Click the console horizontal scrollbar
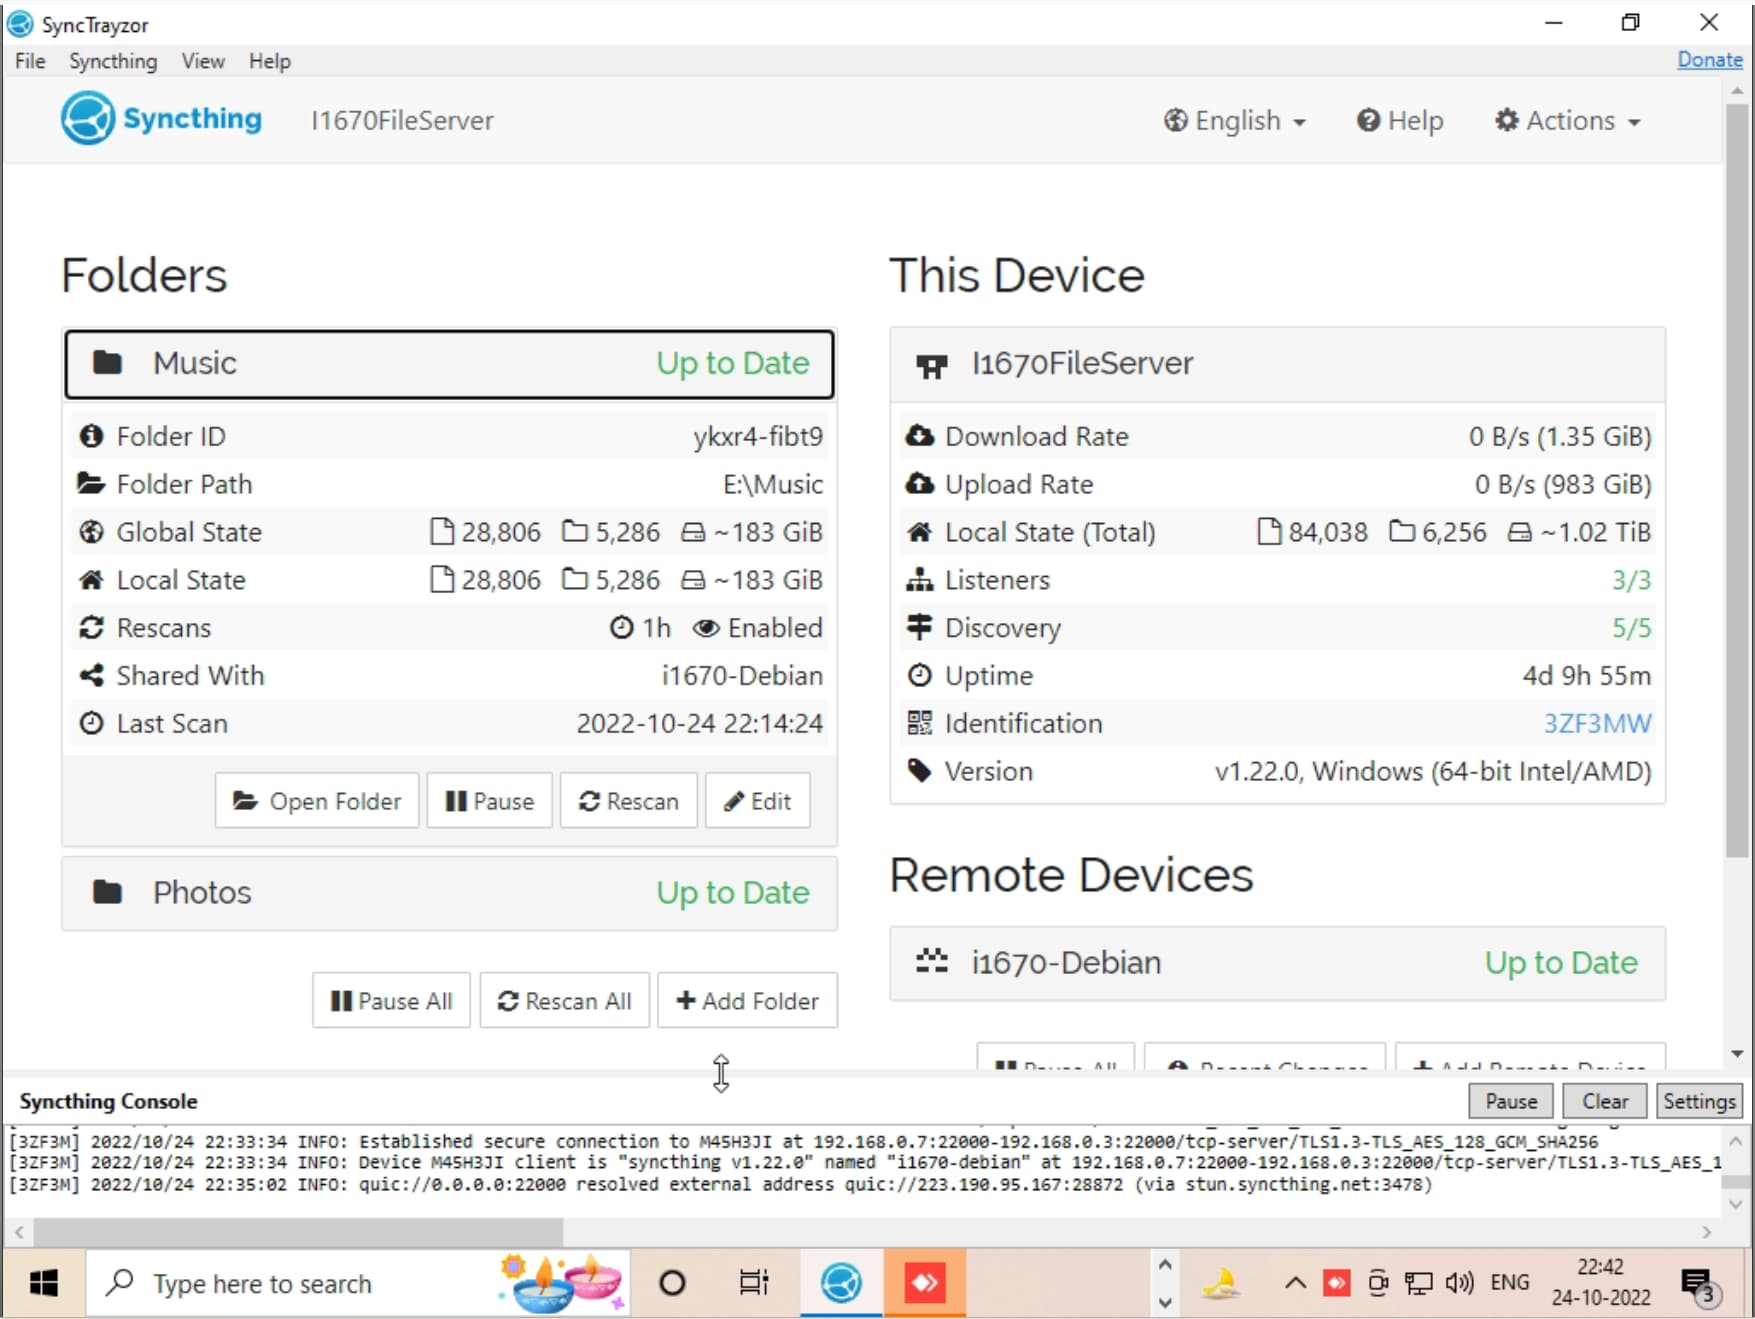1755x1319 pixels. click(298, 1232)
